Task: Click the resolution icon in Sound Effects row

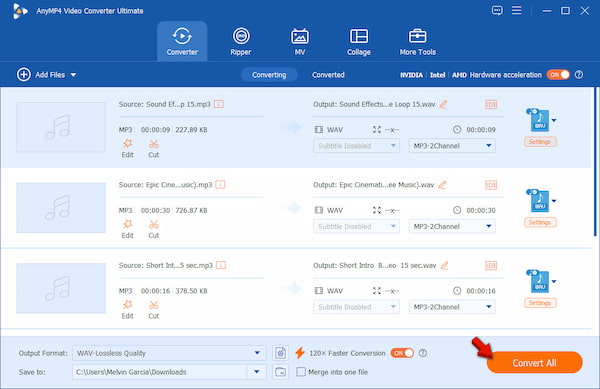Action: [x=377, y=130]
